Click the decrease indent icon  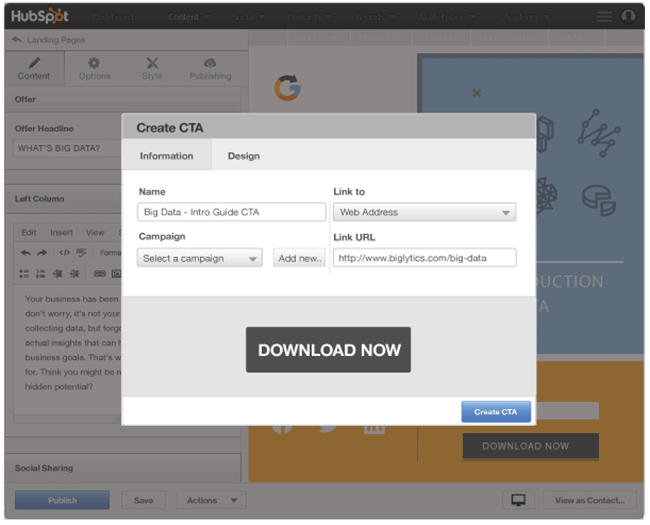coord(58,274)
